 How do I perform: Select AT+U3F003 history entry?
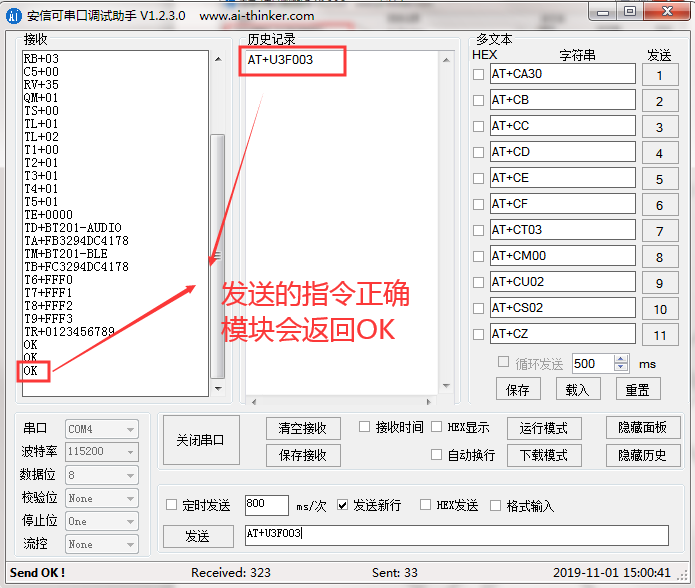point(280,60)
